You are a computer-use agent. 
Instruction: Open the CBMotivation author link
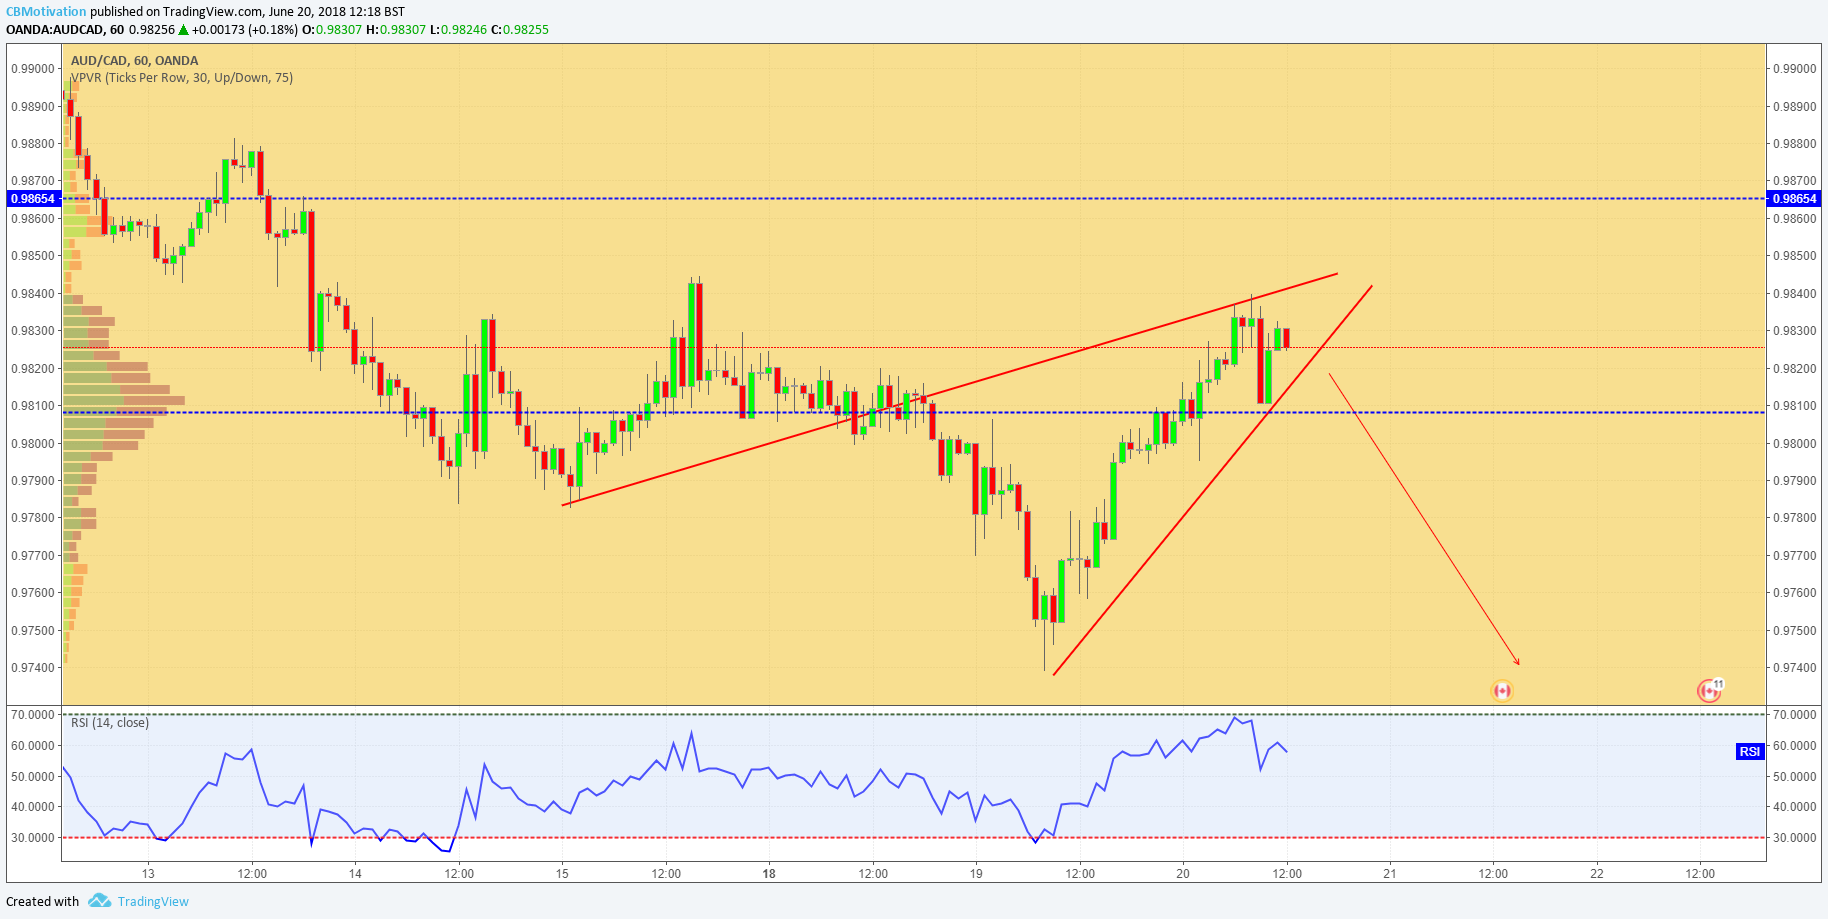click(46, 12)
